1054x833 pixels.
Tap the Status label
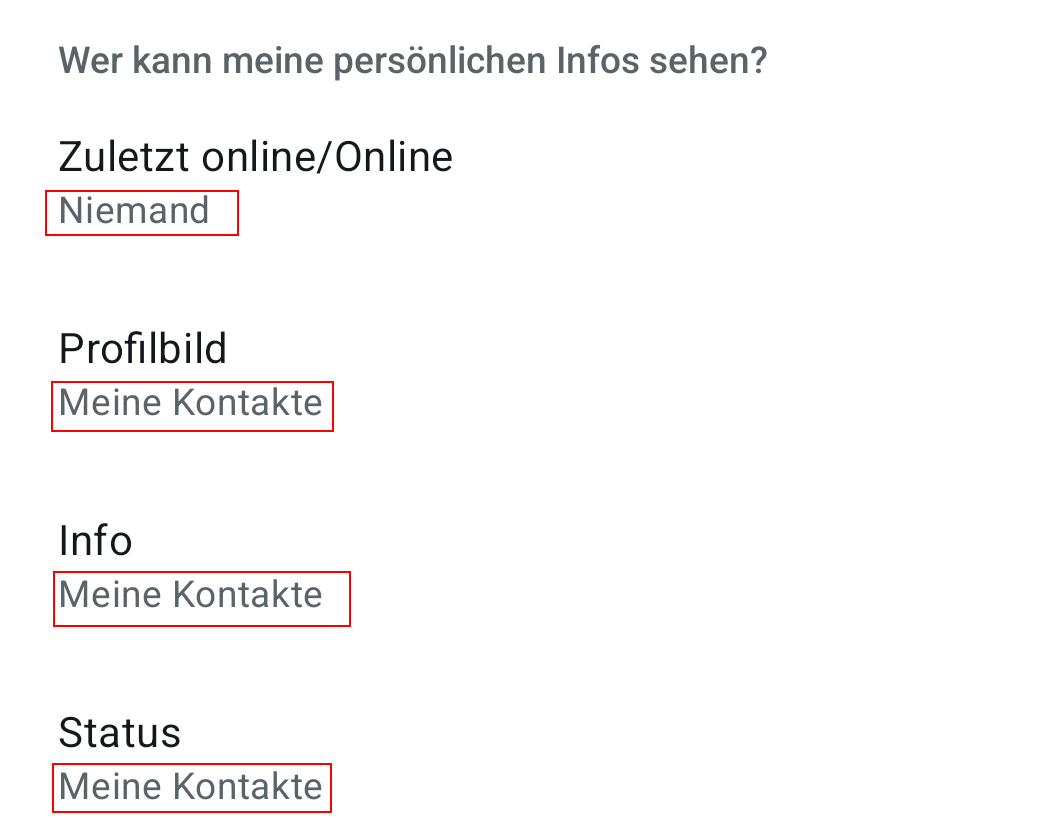coord(120,733)
